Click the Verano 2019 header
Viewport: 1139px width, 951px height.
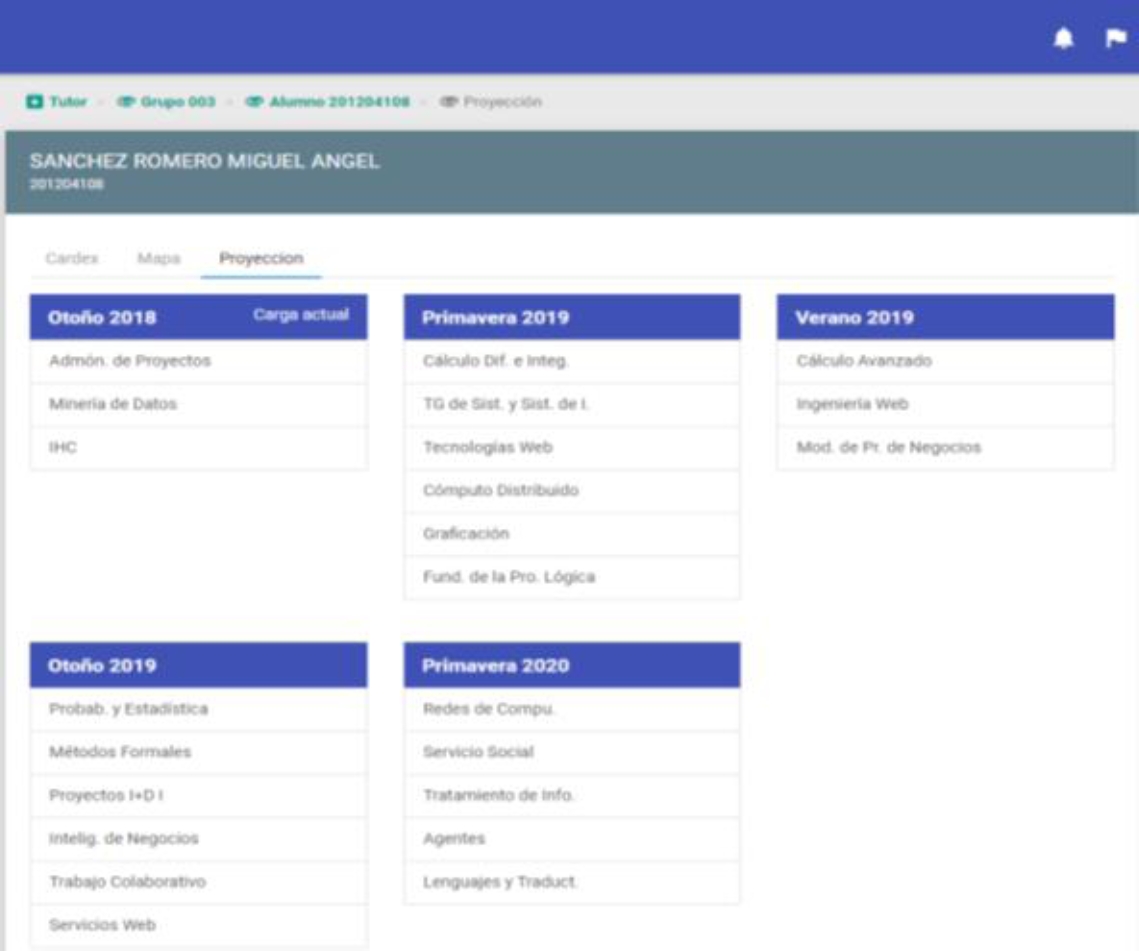[x=945, y=317]
